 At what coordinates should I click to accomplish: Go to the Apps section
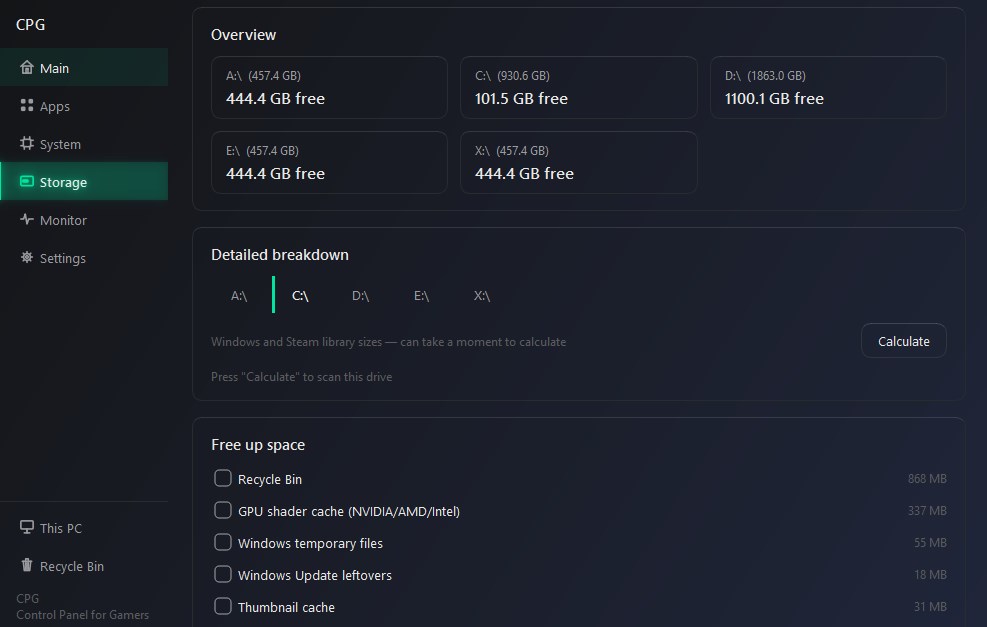click(x=55, y=106)
